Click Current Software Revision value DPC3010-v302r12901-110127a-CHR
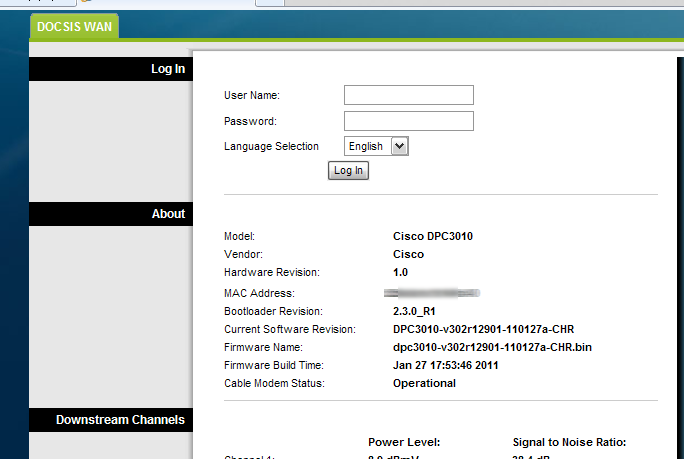 (x=483, y=329)
